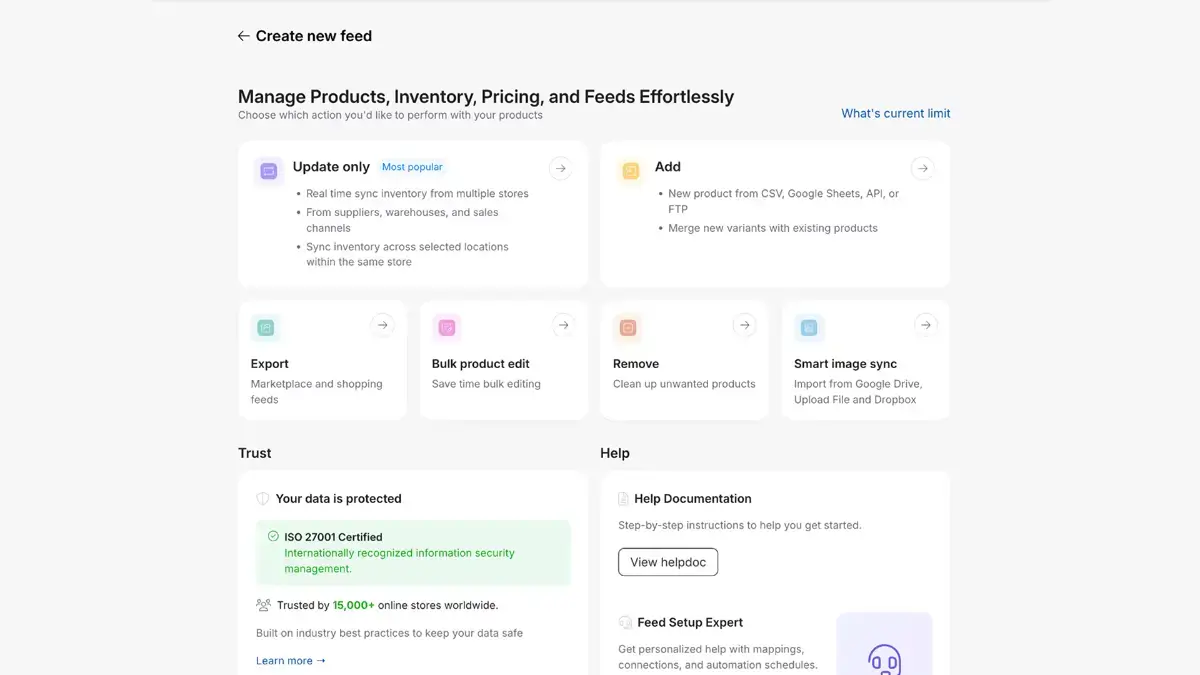The width and height of the screenshot is (1200, 675).
Task: Click the Most popular badge
Action: [412, 167]
